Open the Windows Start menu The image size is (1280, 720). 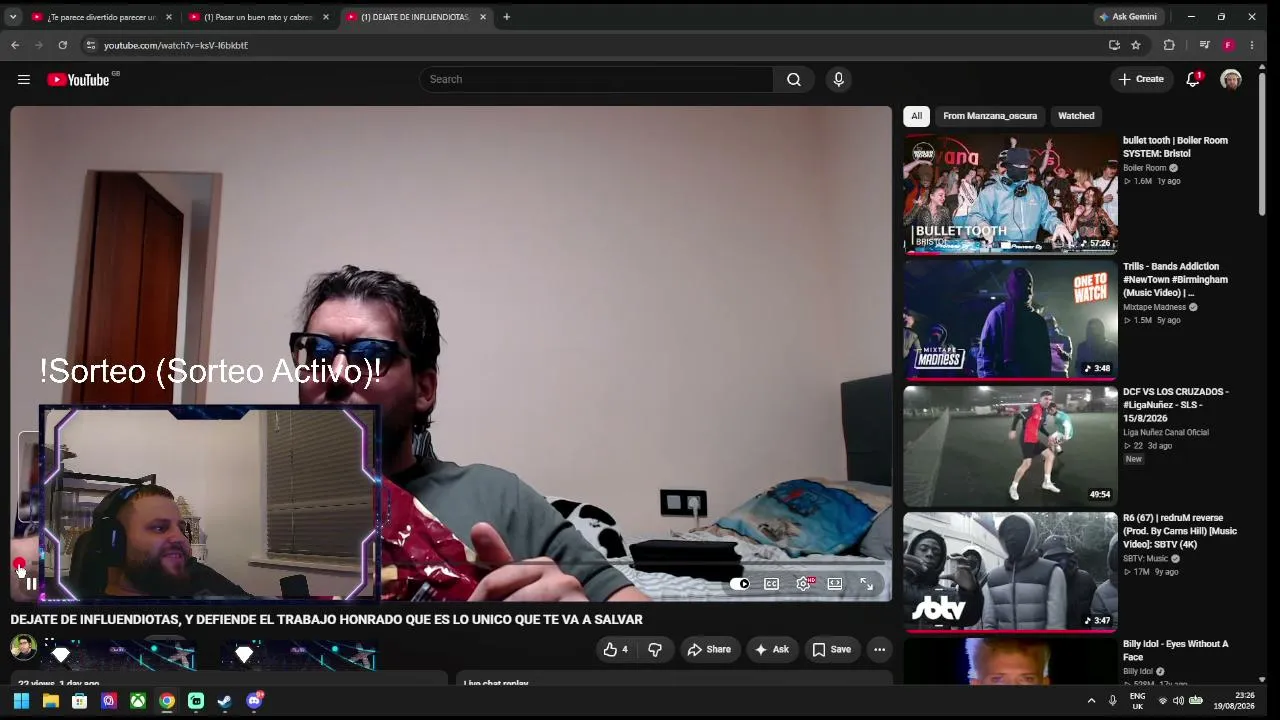pyautogui.click(x=21, y=701)
